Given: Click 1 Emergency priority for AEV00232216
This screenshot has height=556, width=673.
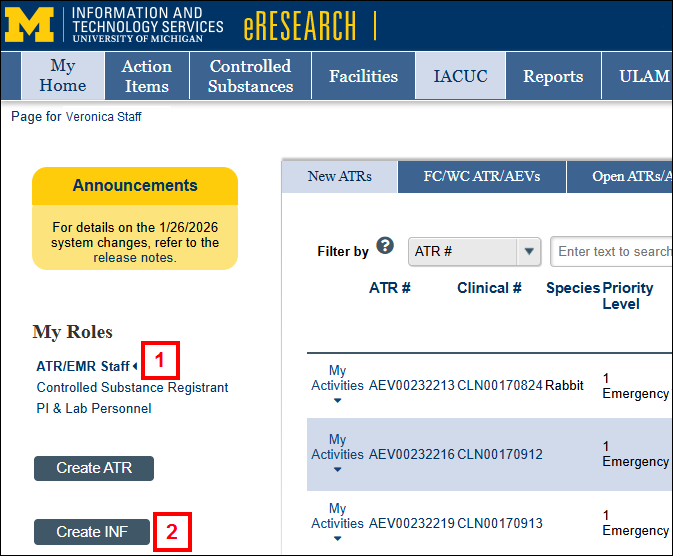Looking at the screenshot, I should coord(635,454).
